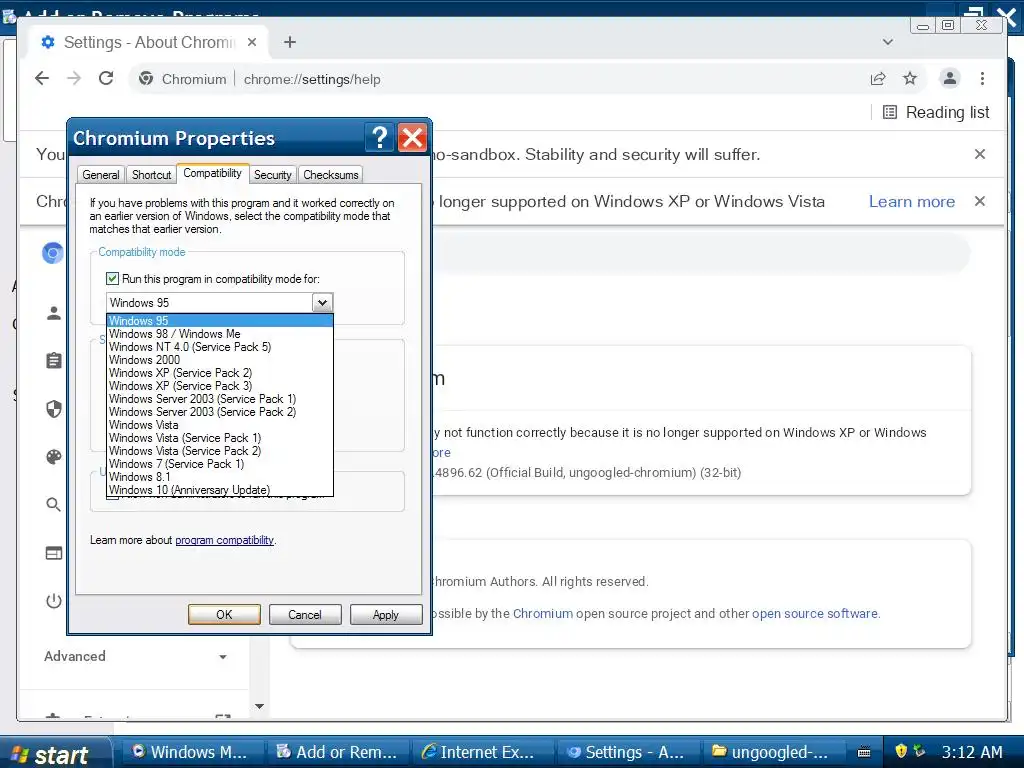Choose Windows 98 / Windows Me
1024x768 pixels.
pyautogui.click(x=219, y=334)
